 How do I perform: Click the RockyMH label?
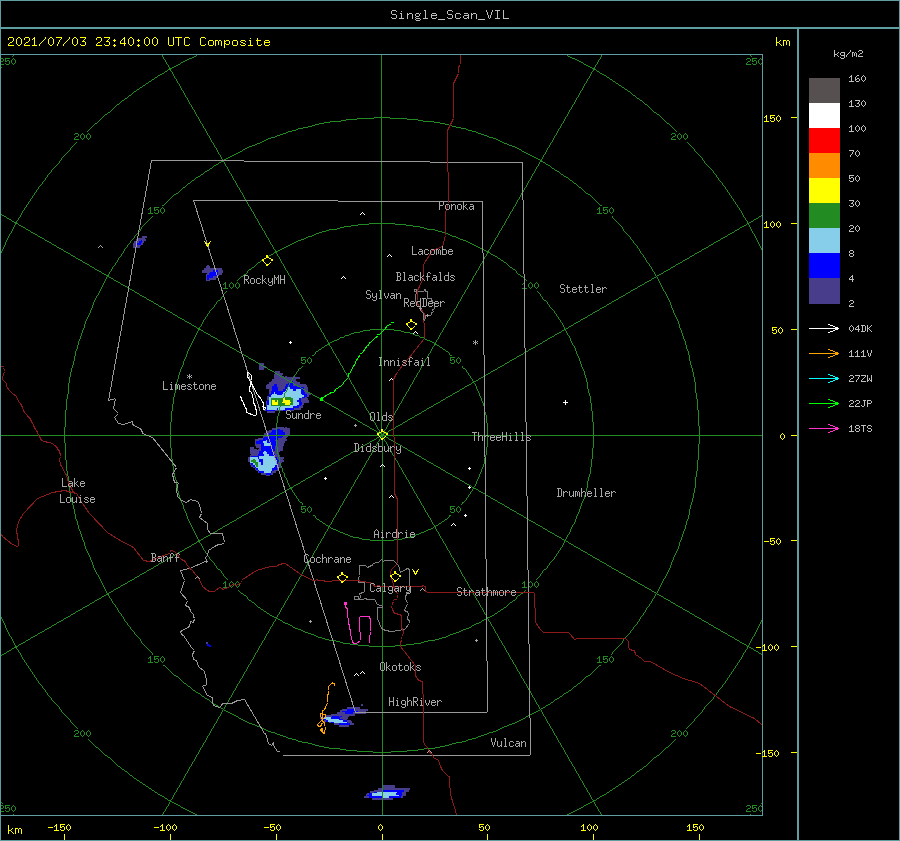click(x=264, y=280)
